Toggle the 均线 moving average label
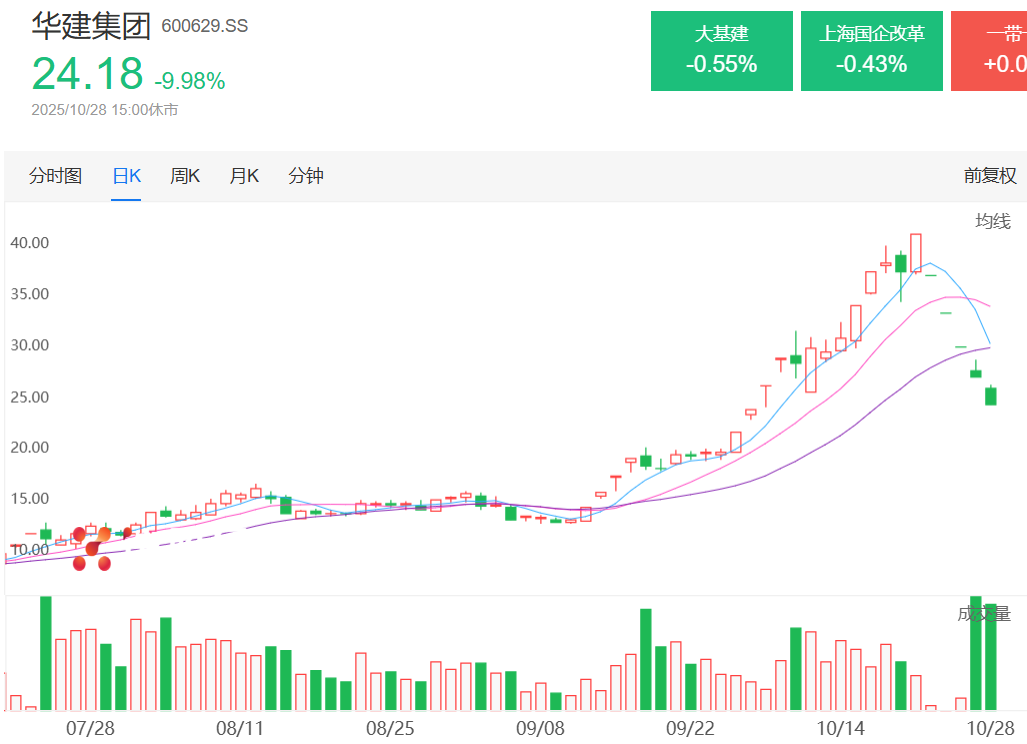This screenshot has height=744, width=1027. 993,221
